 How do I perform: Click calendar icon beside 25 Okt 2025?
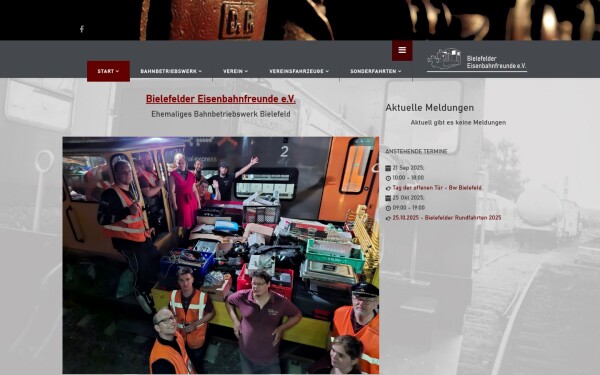point(388,198)
